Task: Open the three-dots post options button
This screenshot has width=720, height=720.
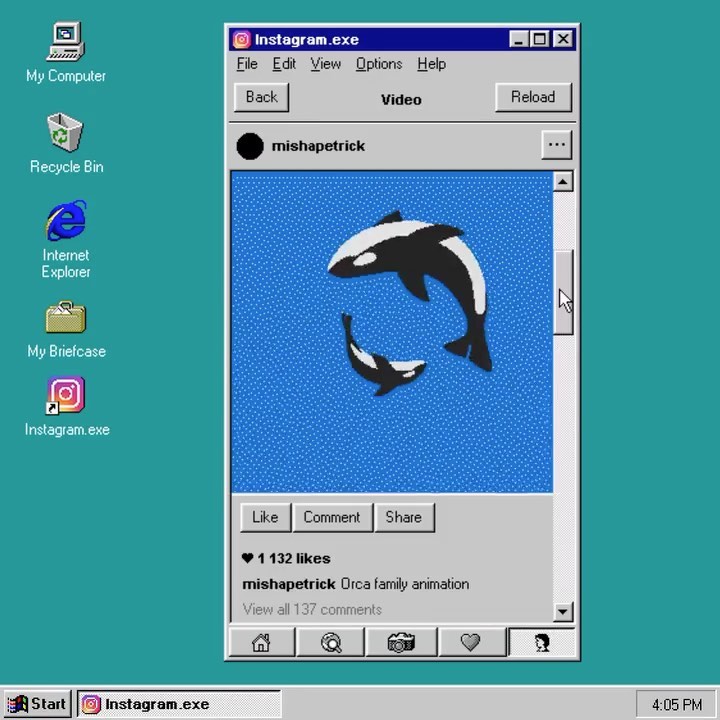Action: (x=557, y=145)
